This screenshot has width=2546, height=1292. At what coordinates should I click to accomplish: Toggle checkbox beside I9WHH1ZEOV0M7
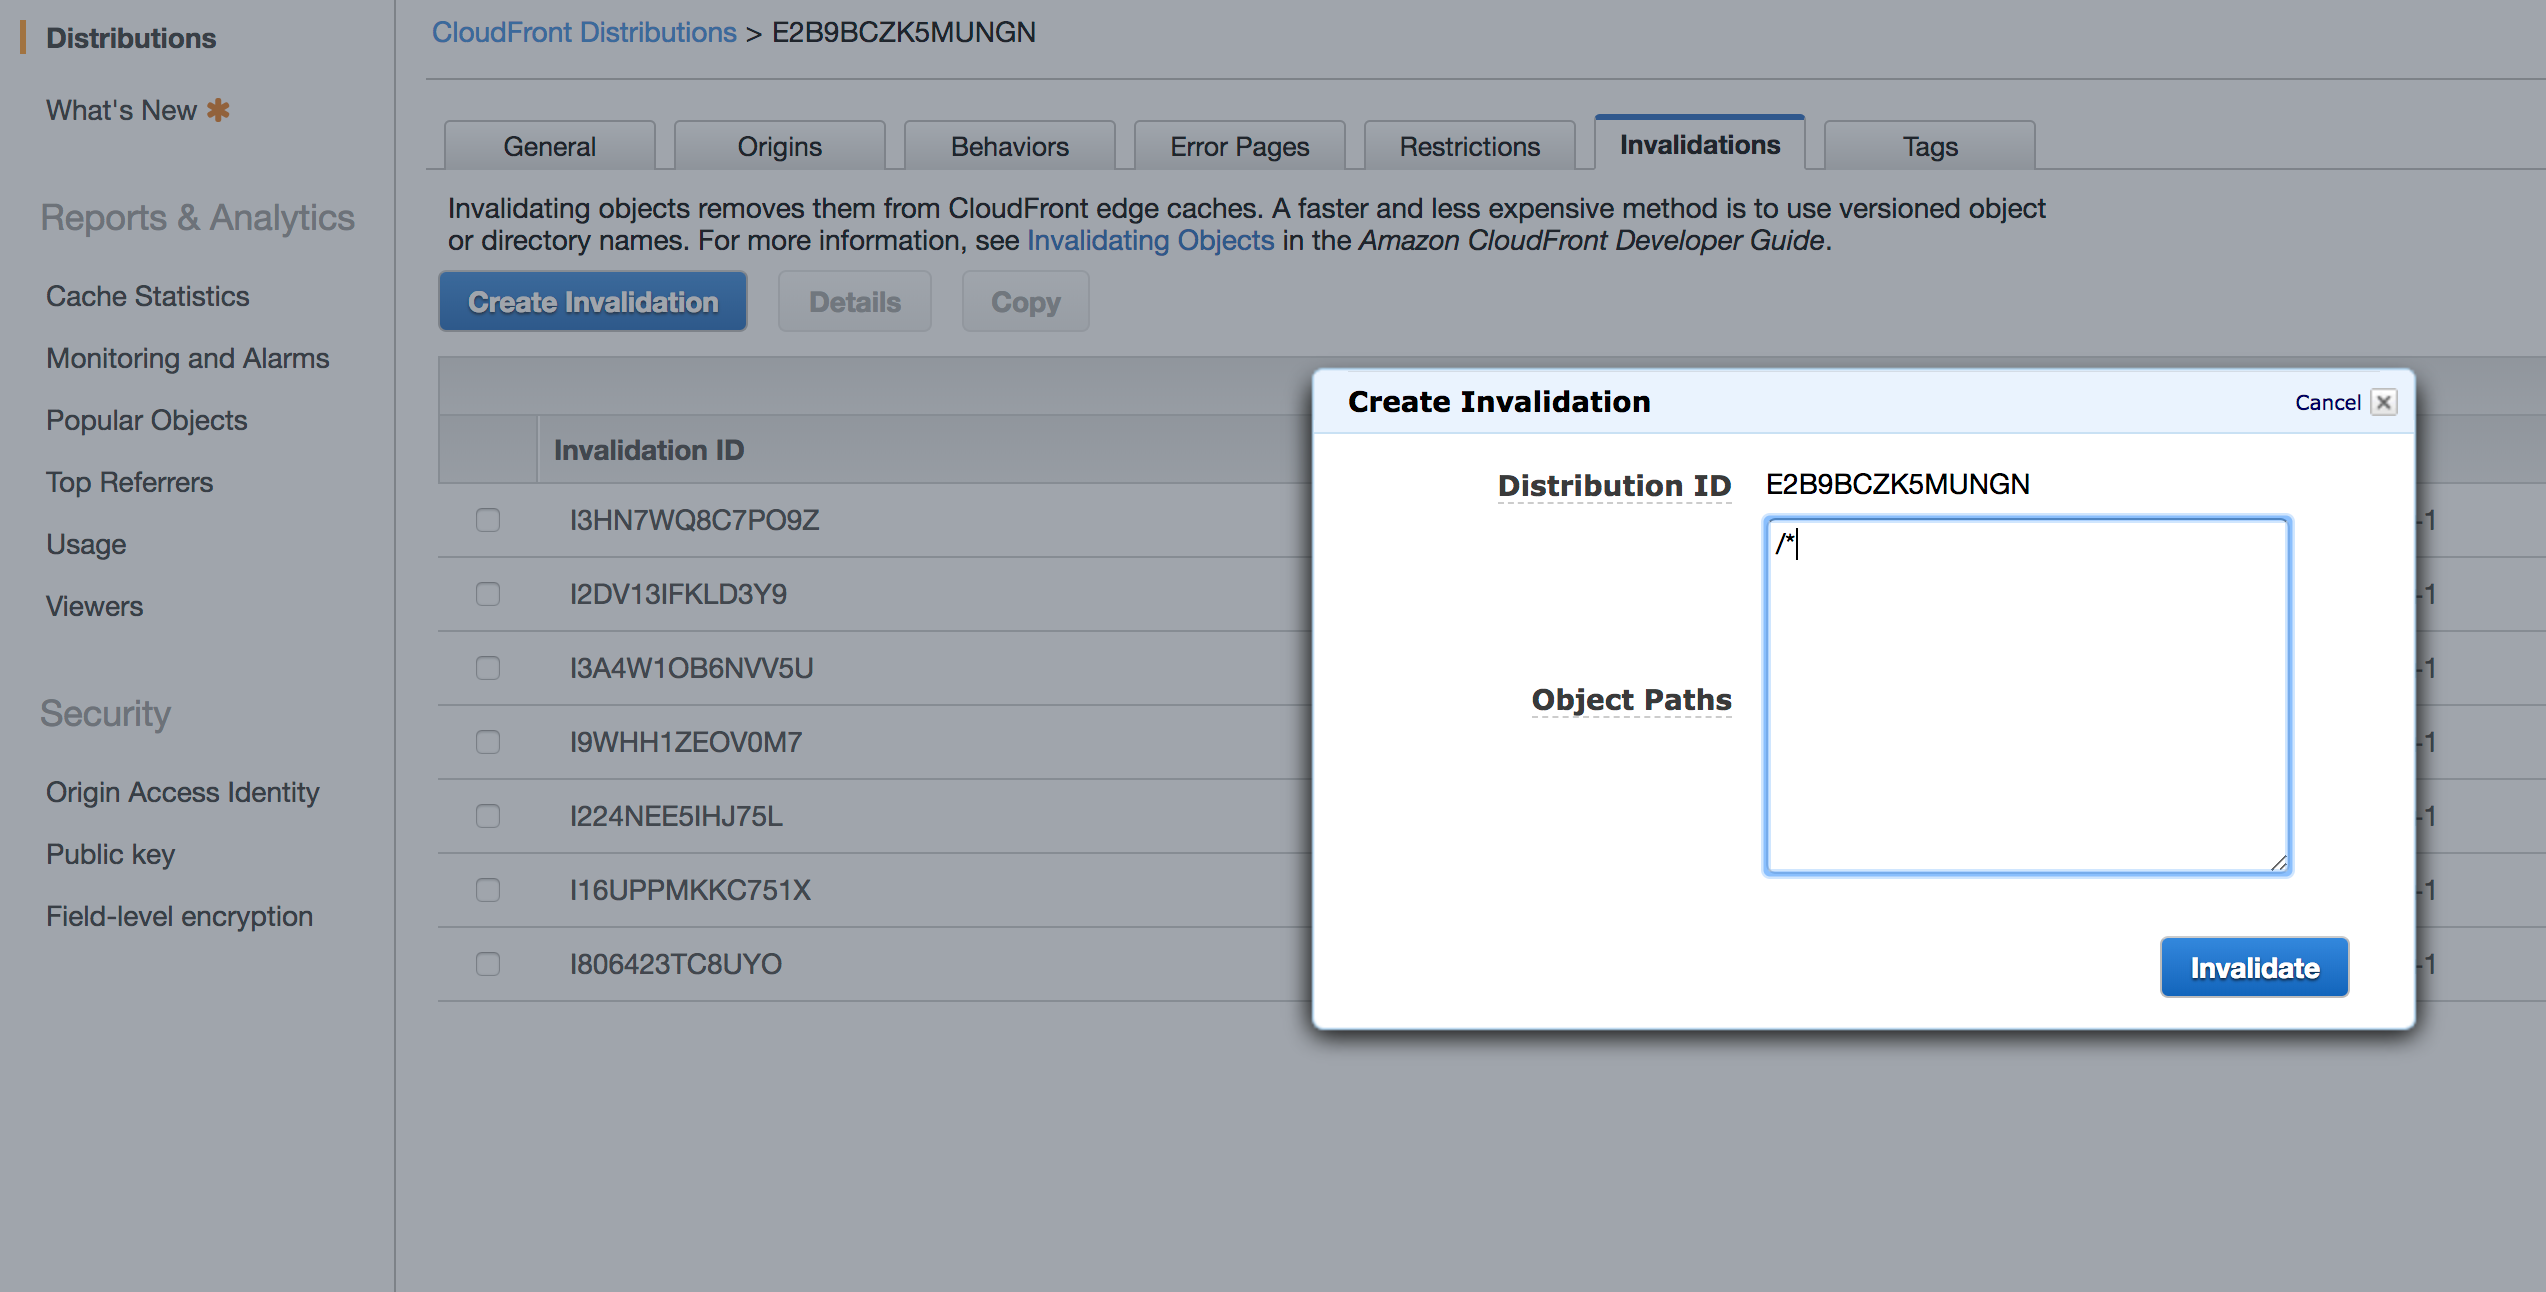coord(488,742)
